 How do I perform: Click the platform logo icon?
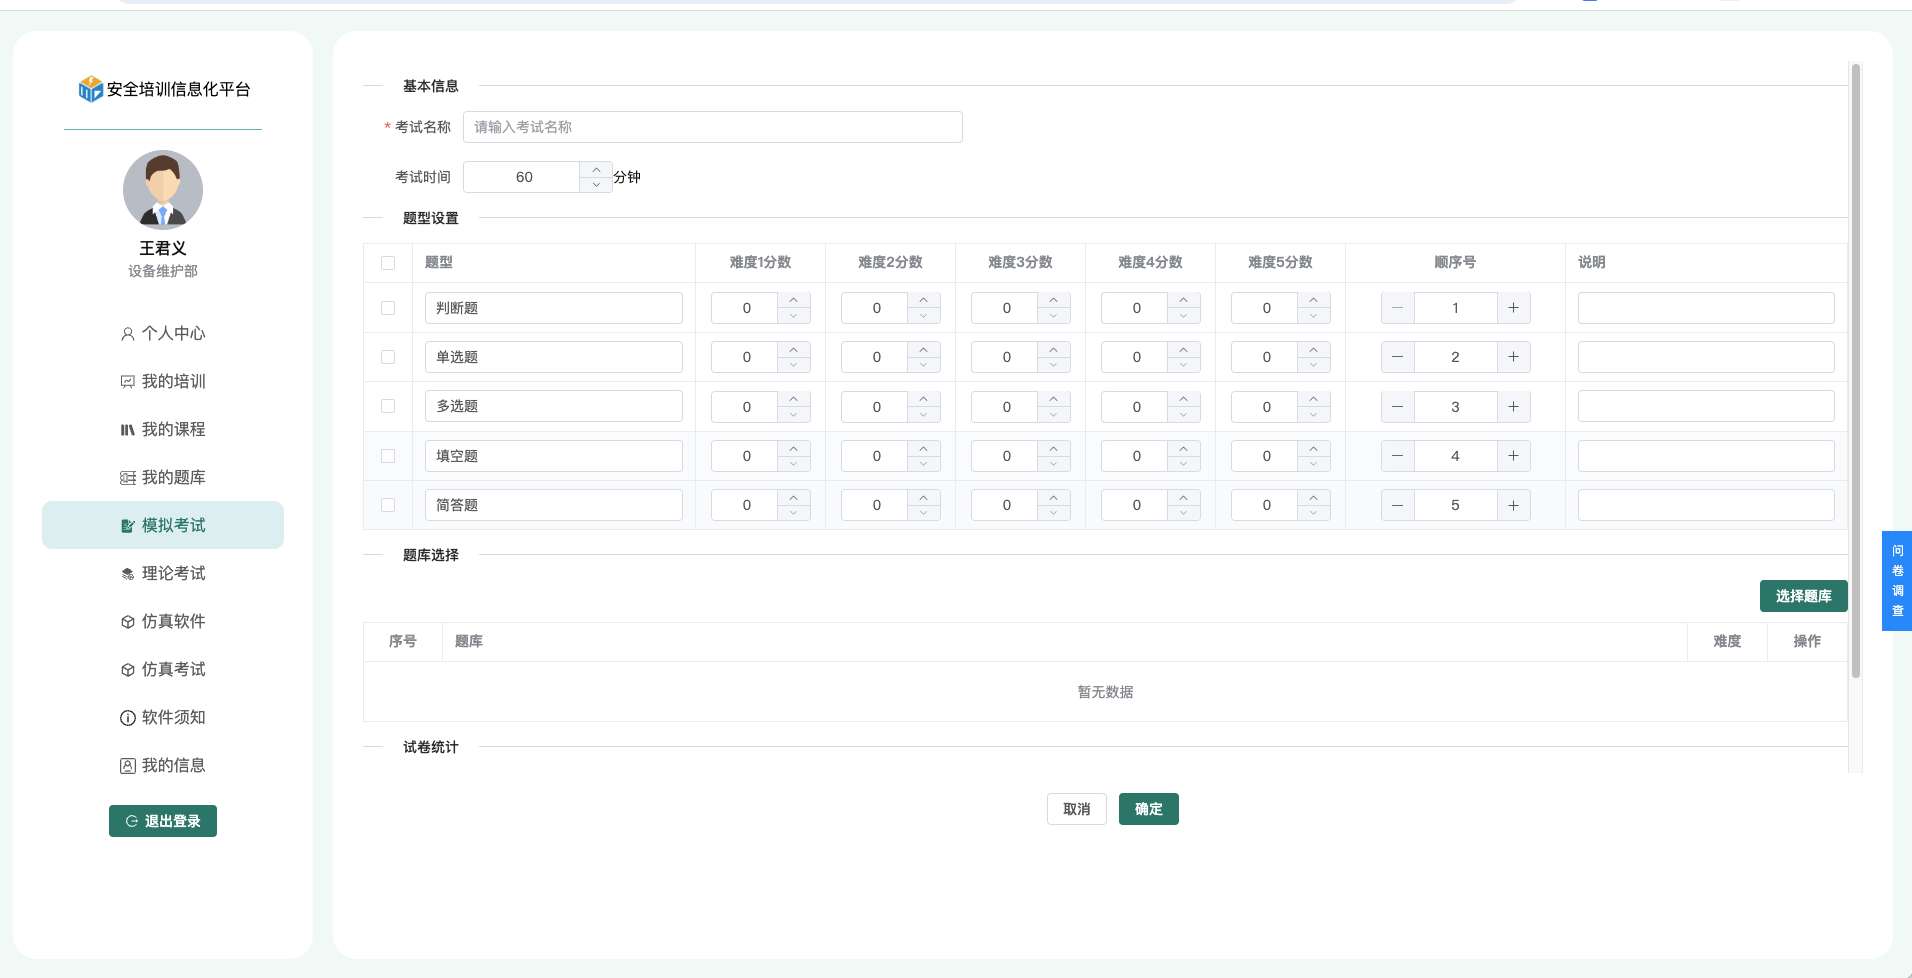pos(90,89)
